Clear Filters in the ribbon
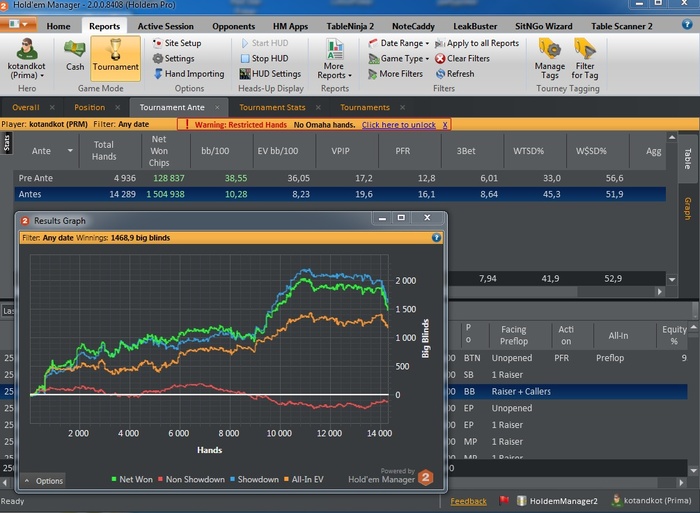The width and height of the screenshot is (700, 513). click(462, 58)
